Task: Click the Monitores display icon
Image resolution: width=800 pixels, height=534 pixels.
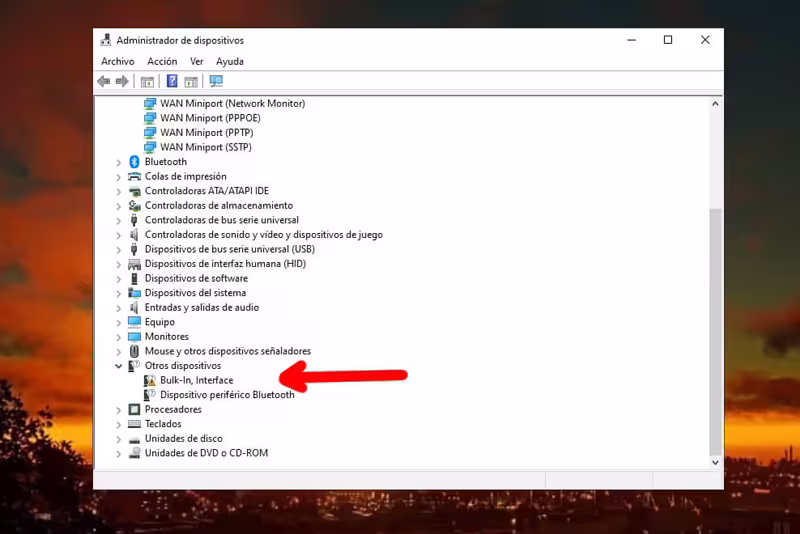Action: (134, 337)
